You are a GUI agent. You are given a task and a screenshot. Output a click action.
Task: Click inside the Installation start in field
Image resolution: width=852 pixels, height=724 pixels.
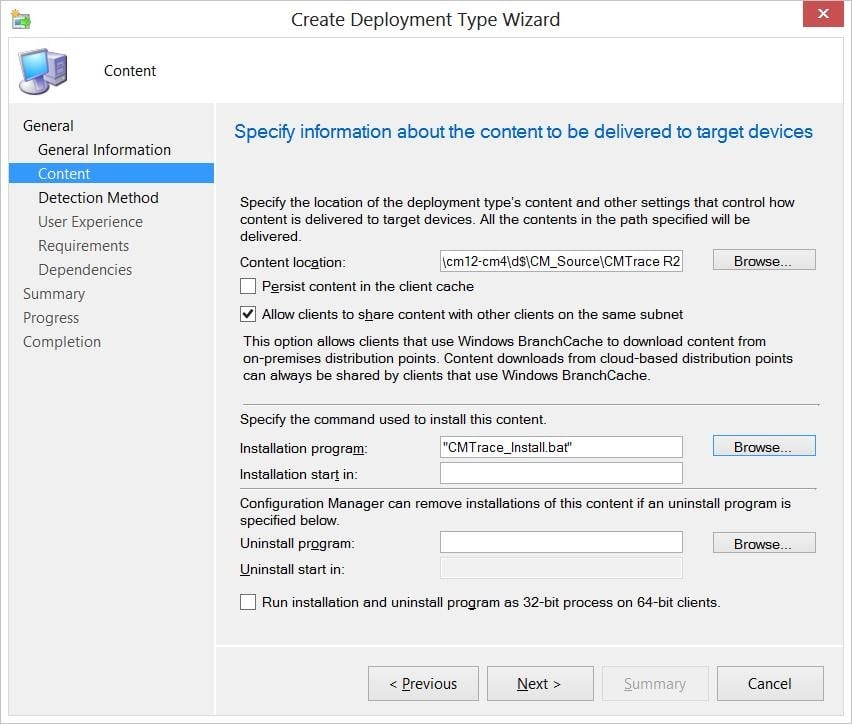coord(561,472)
